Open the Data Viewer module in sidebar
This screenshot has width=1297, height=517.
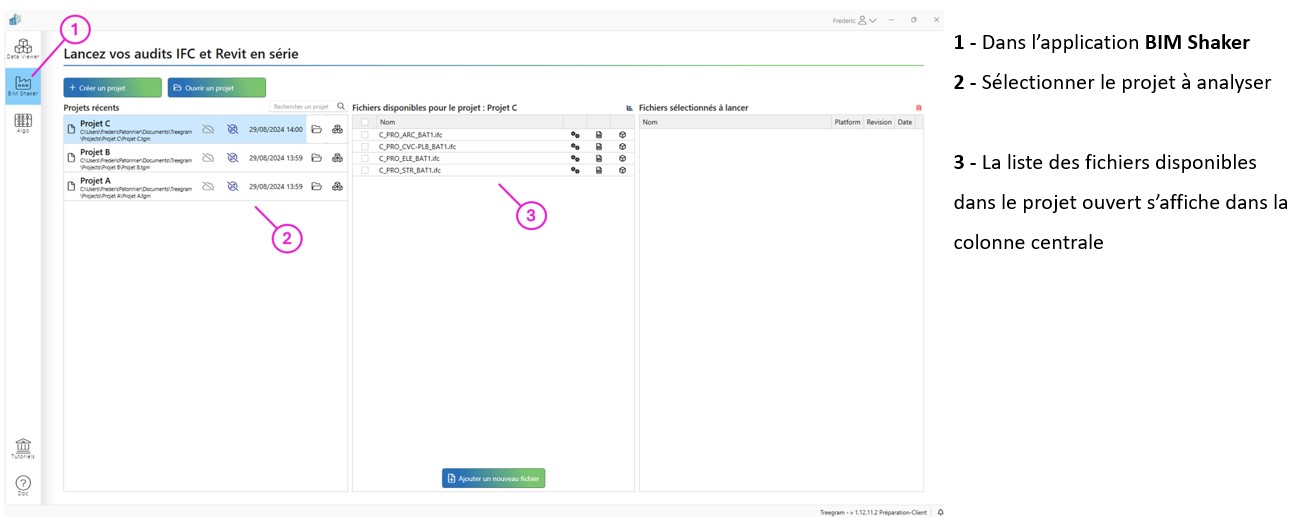coord(22,49)
